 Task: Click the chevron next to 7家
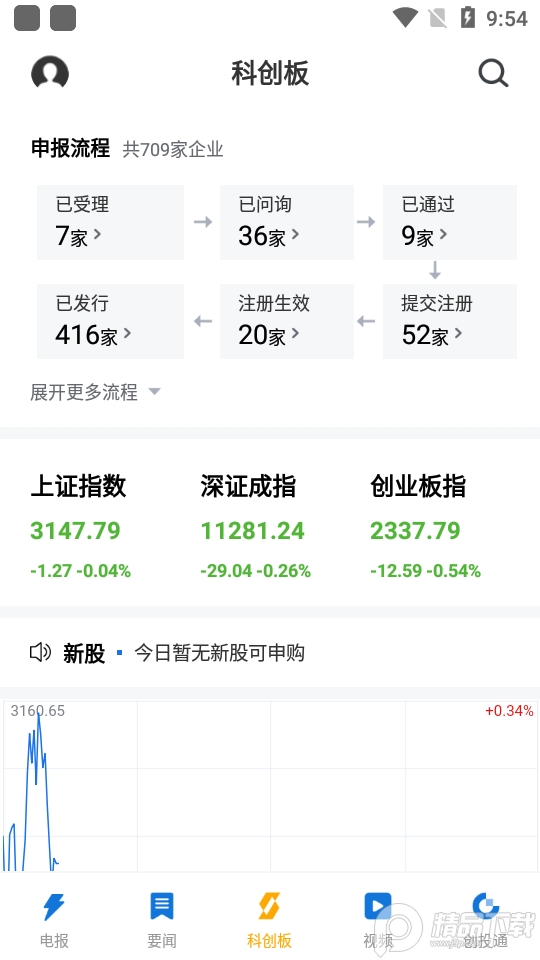pyautogui.click(x=97, y=234)
